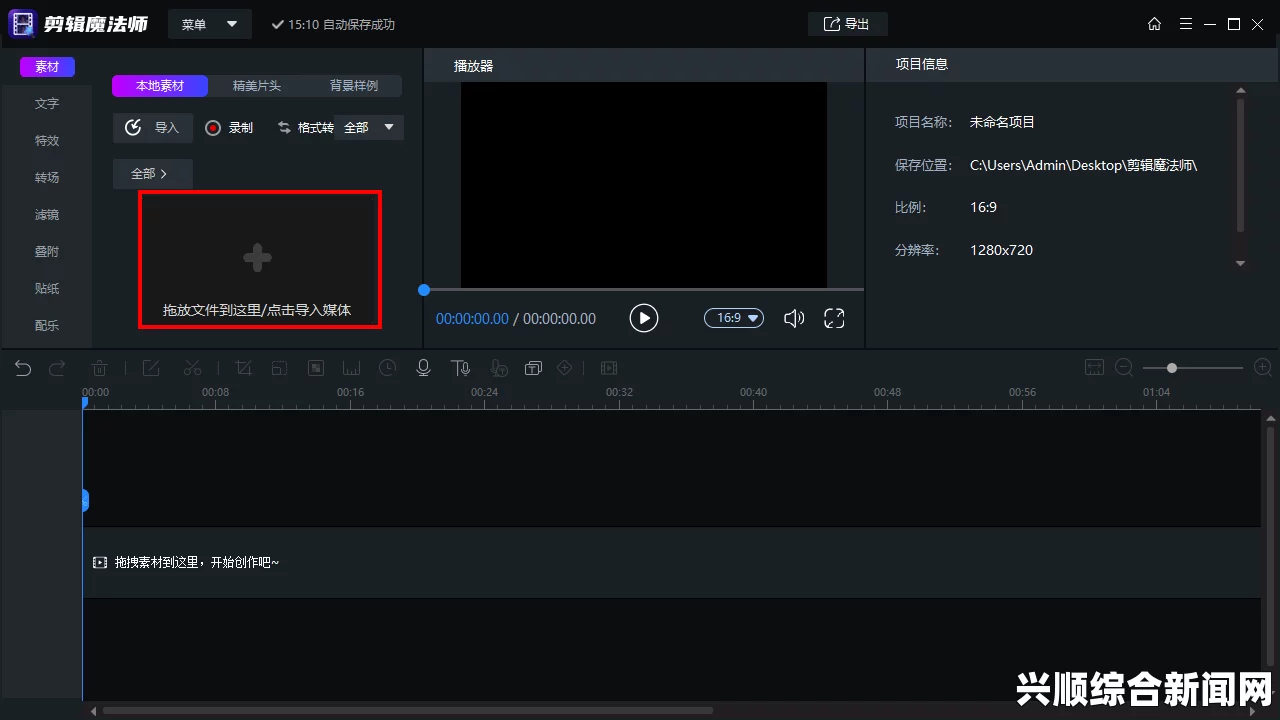
Task: Open the 叠附 sidebar section
Action: pos(47,251)
